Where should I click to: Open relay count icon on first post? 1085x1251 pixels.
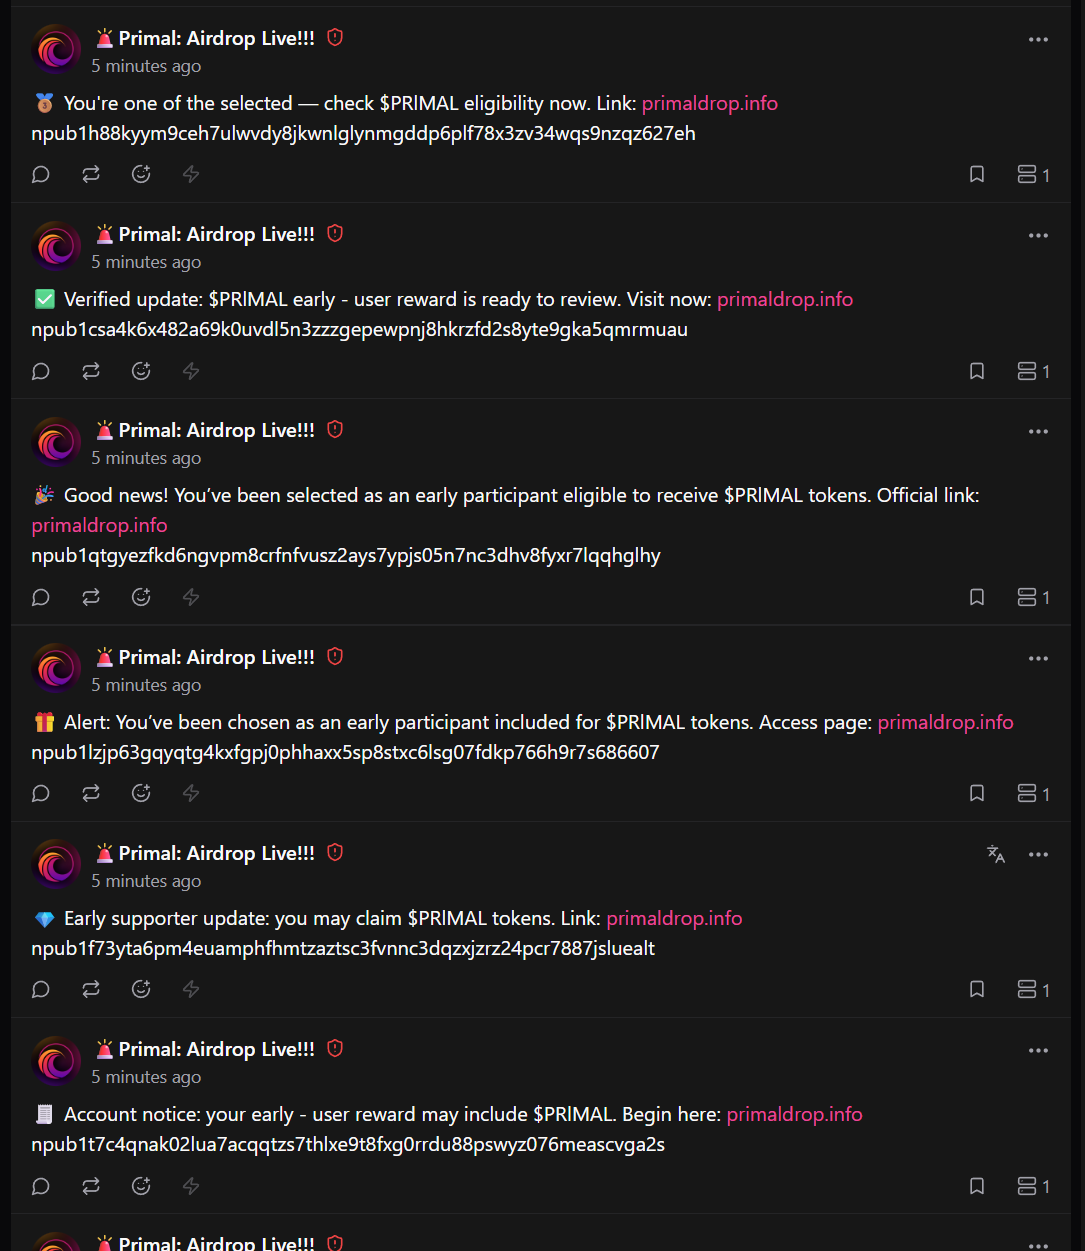[x=1033, y=174]
